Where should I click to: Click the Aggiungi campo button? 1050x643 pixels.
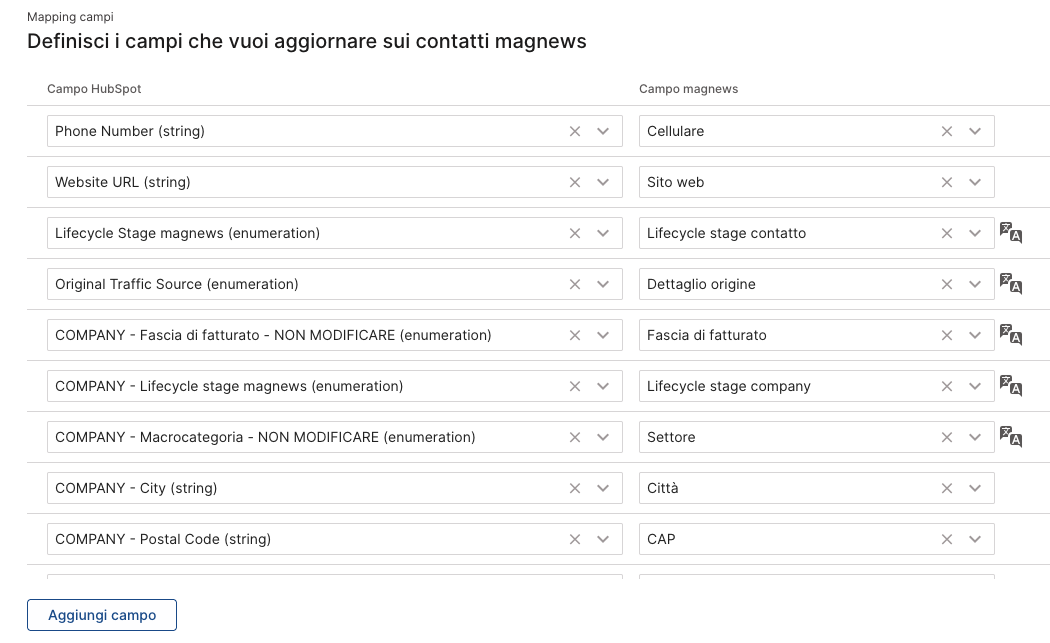102,615
